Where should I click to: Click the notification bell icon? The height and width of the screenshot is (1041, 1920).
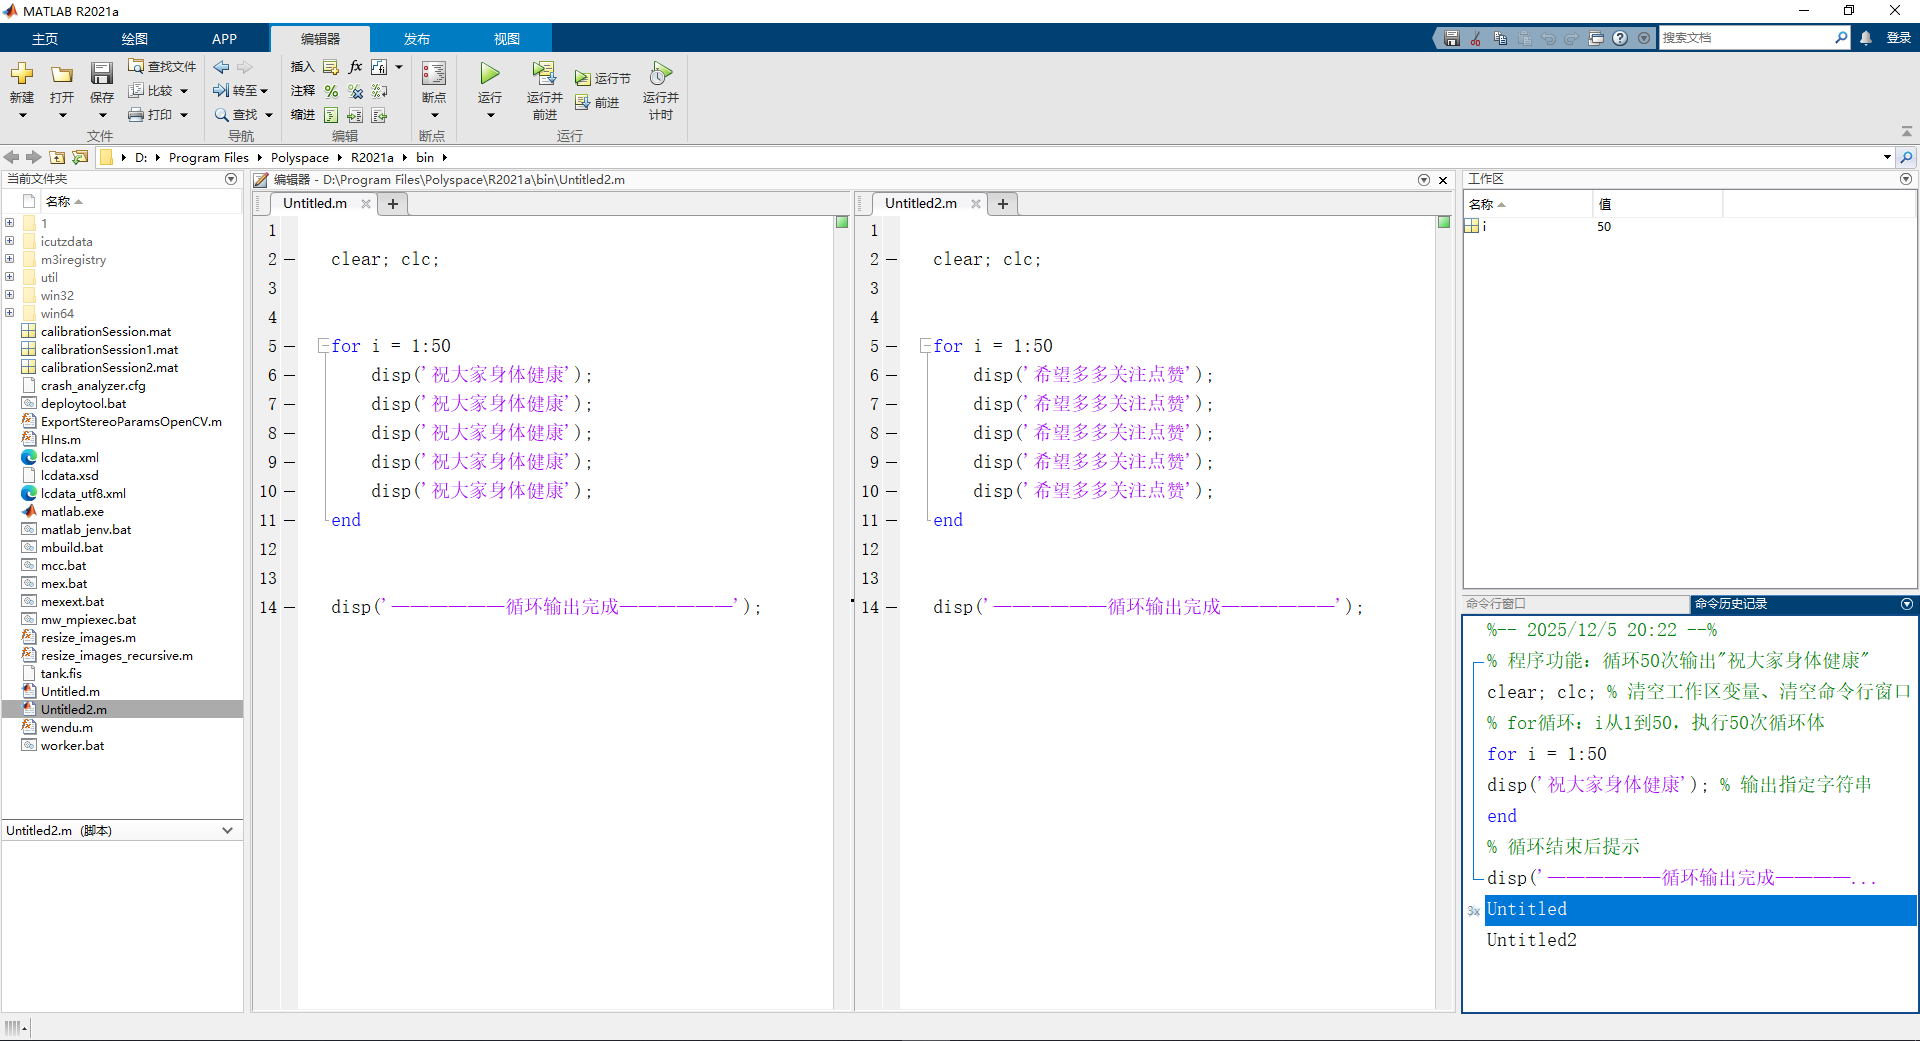point(1866,38)
